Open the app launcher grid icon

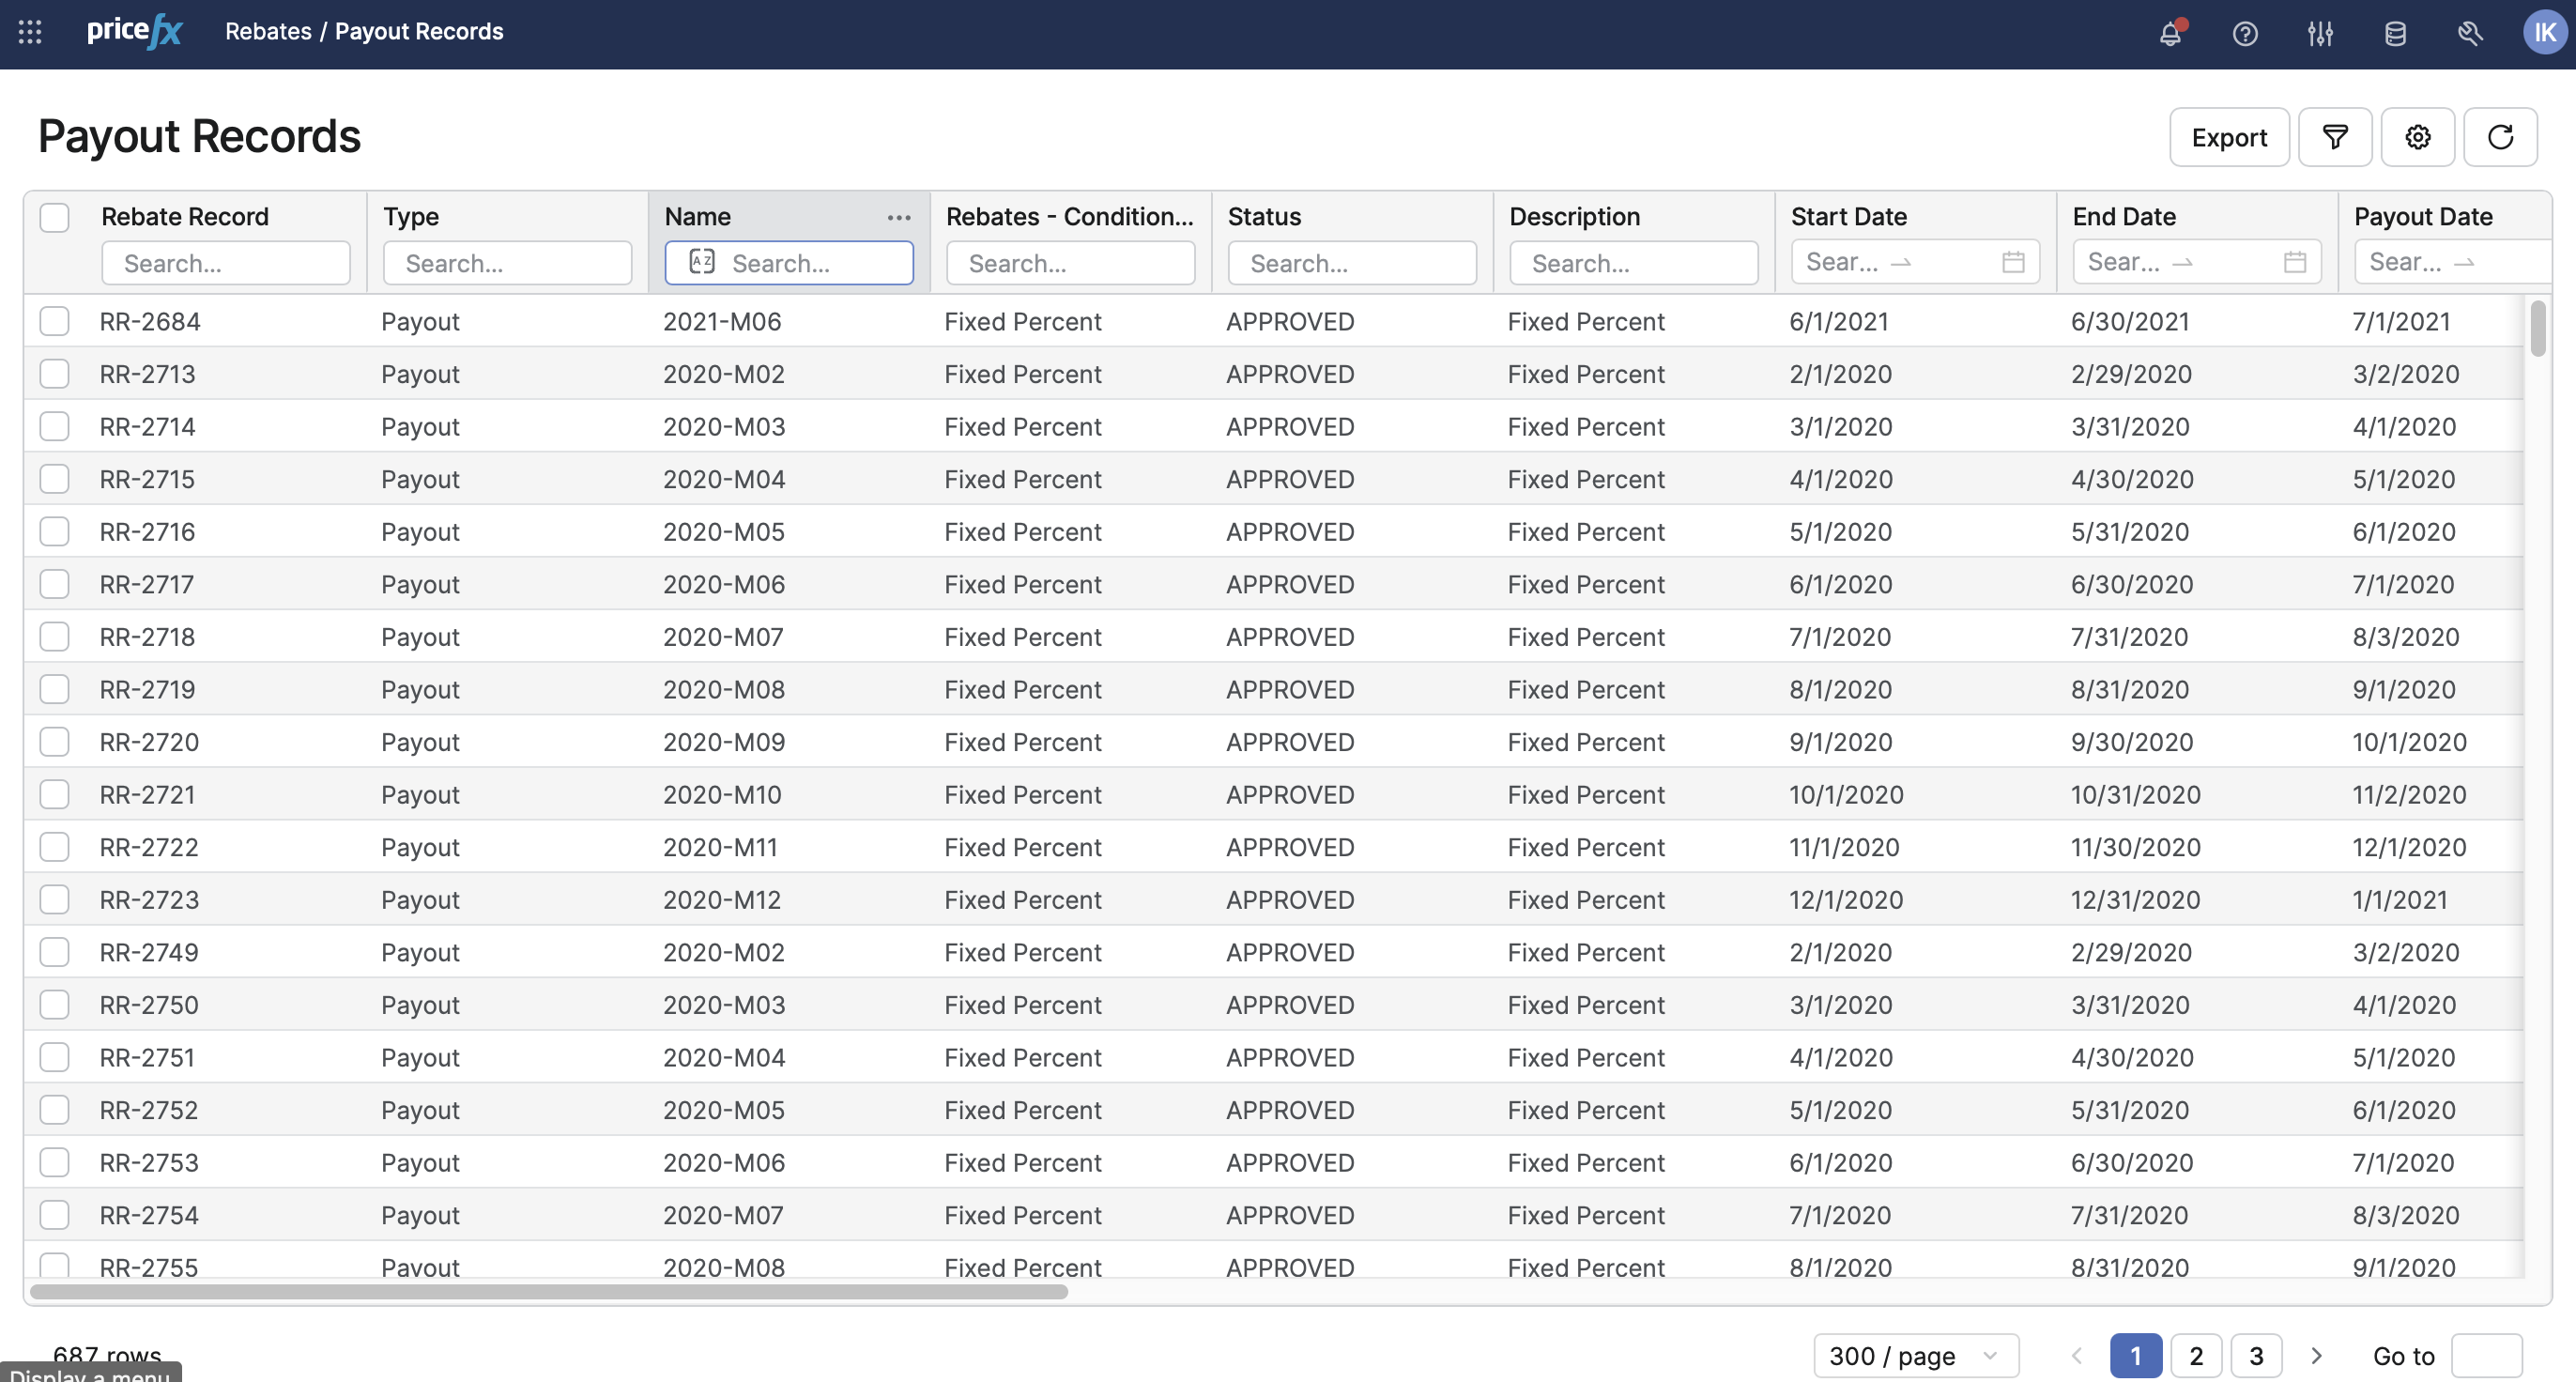pyautogui.click(x=30, y=32)
